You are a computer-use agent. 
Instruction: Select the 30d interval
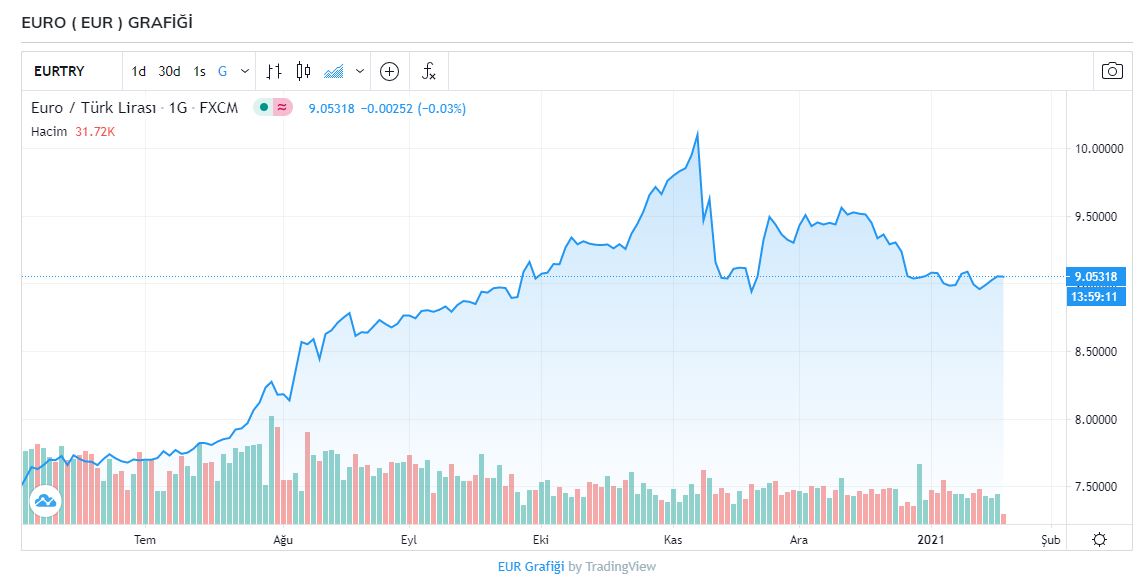169,71
